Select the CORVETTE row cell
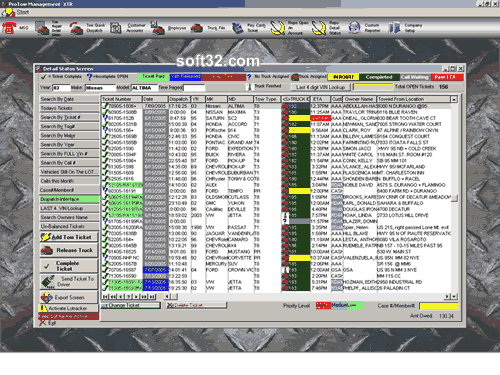This screenshot has height=375, width=500. pyautogui.click(x=240, y=258)
